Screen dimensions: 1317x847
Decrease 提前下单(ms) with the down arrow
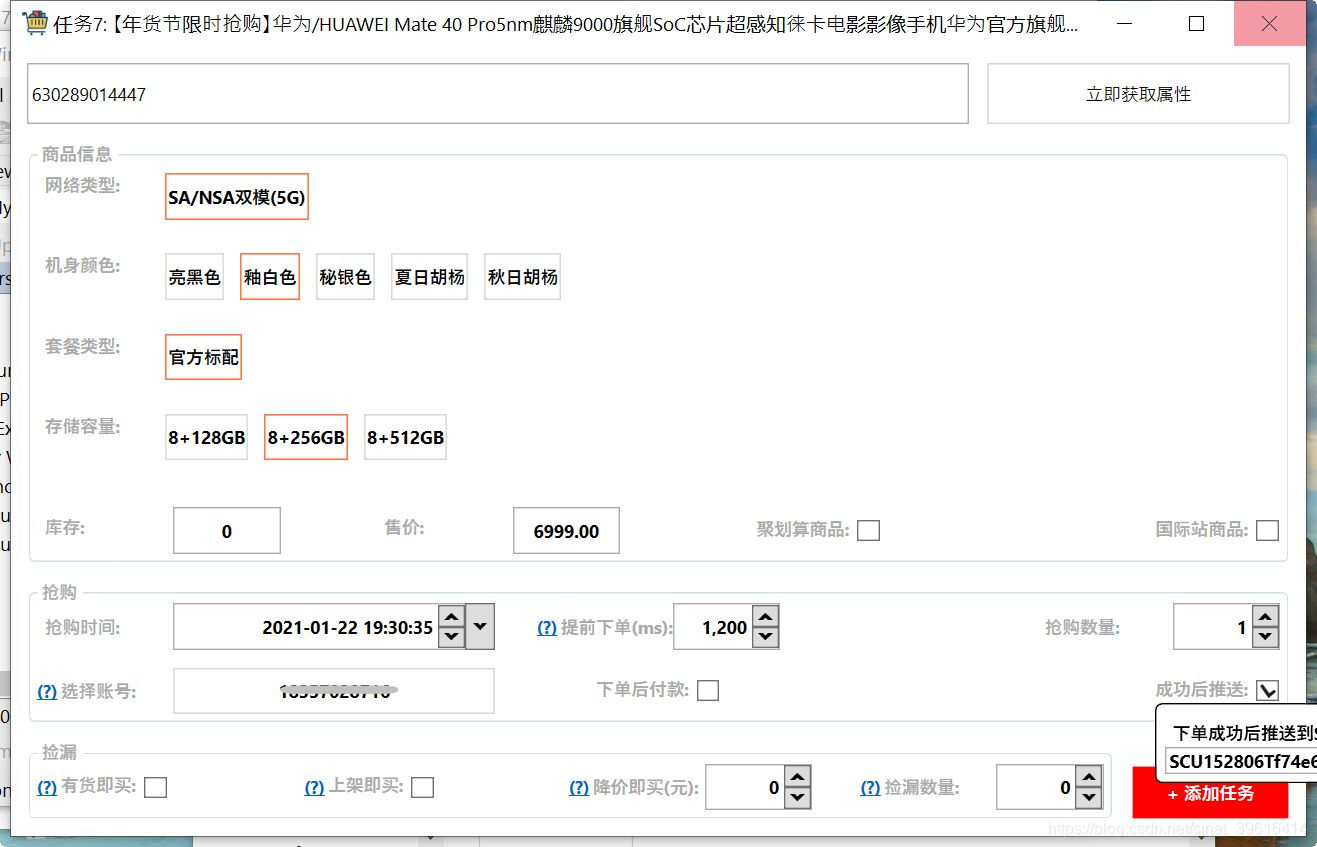766,638
